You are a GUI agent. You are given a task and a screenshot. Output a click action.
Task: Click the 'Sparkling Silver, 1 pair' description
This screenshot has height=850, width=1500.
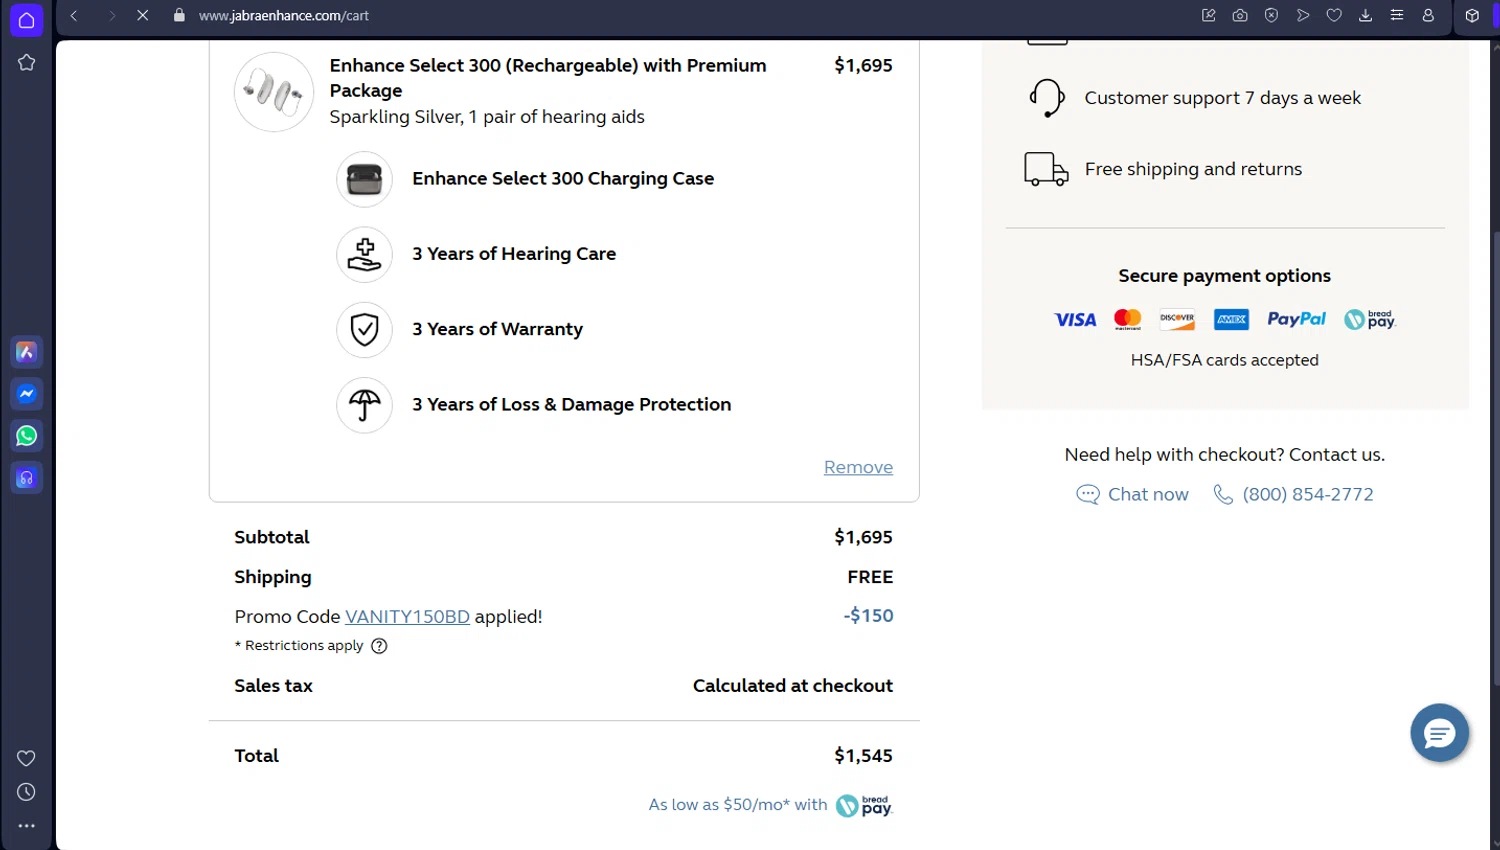(487, 117)
